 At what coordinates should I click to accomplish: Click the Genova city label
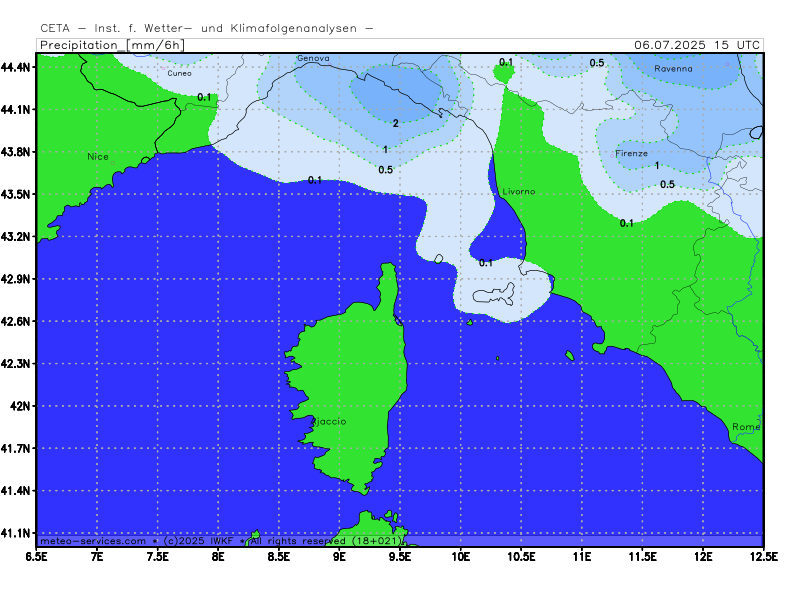click(313, 58)
